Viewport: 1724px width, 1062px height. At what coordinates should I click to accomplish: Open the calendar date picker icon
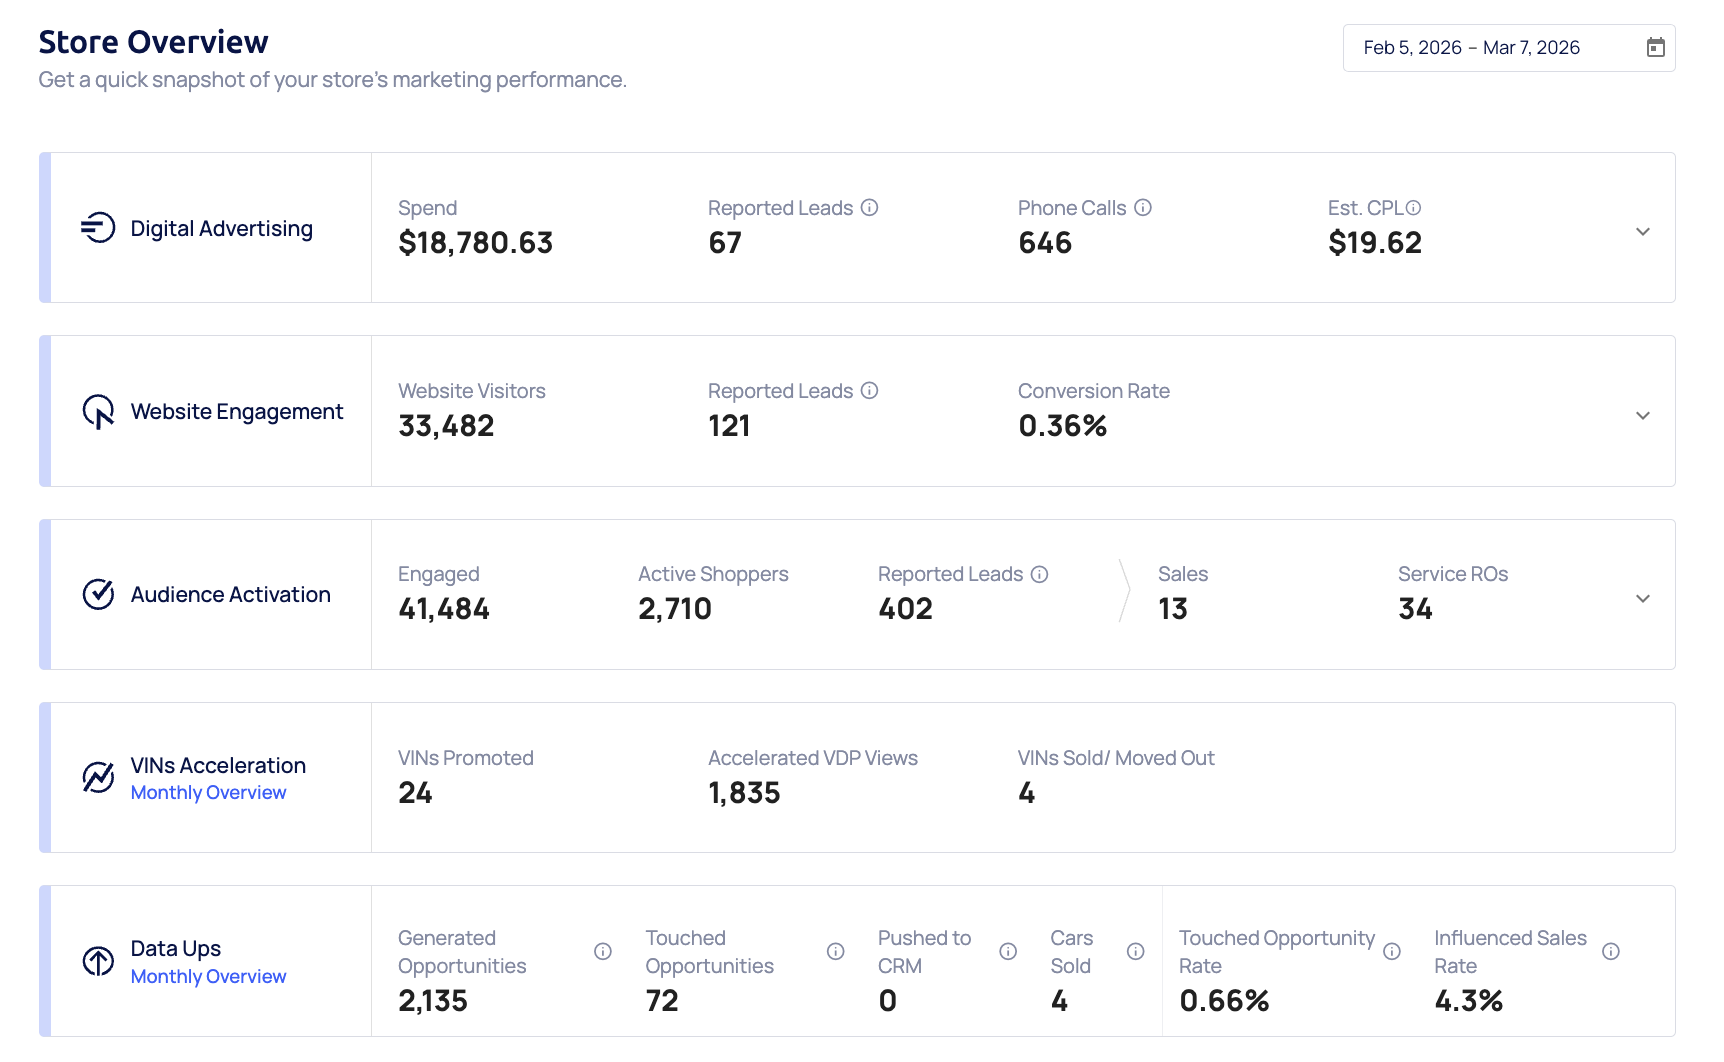pyautogui.click(x=1655, y=48)
